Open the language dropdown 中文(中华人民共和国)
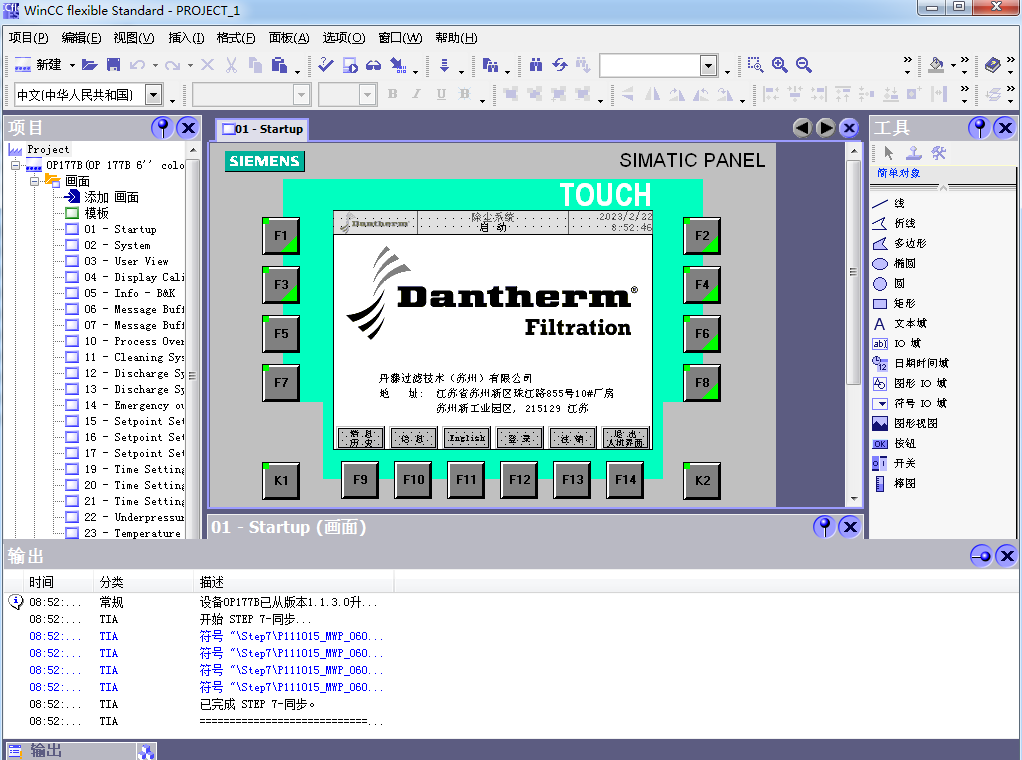The height and width of the screenshot is (760, 1022). (x=154, y=95)
